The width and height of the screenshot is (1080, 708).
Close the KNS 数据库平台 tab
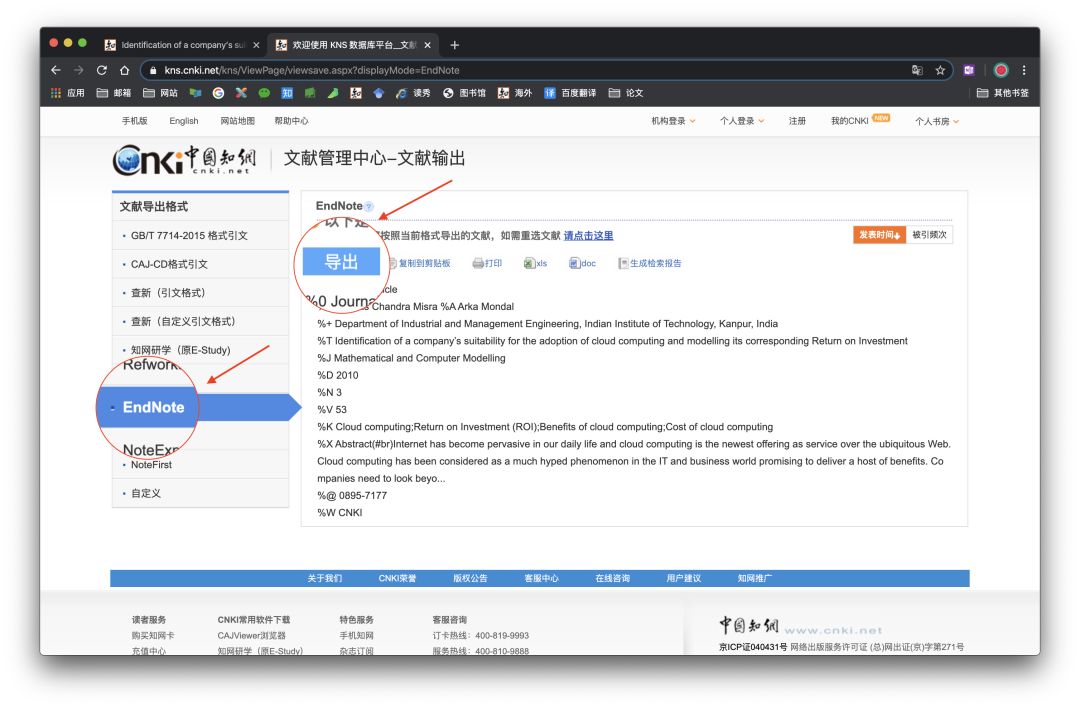(x=428, y=45)
